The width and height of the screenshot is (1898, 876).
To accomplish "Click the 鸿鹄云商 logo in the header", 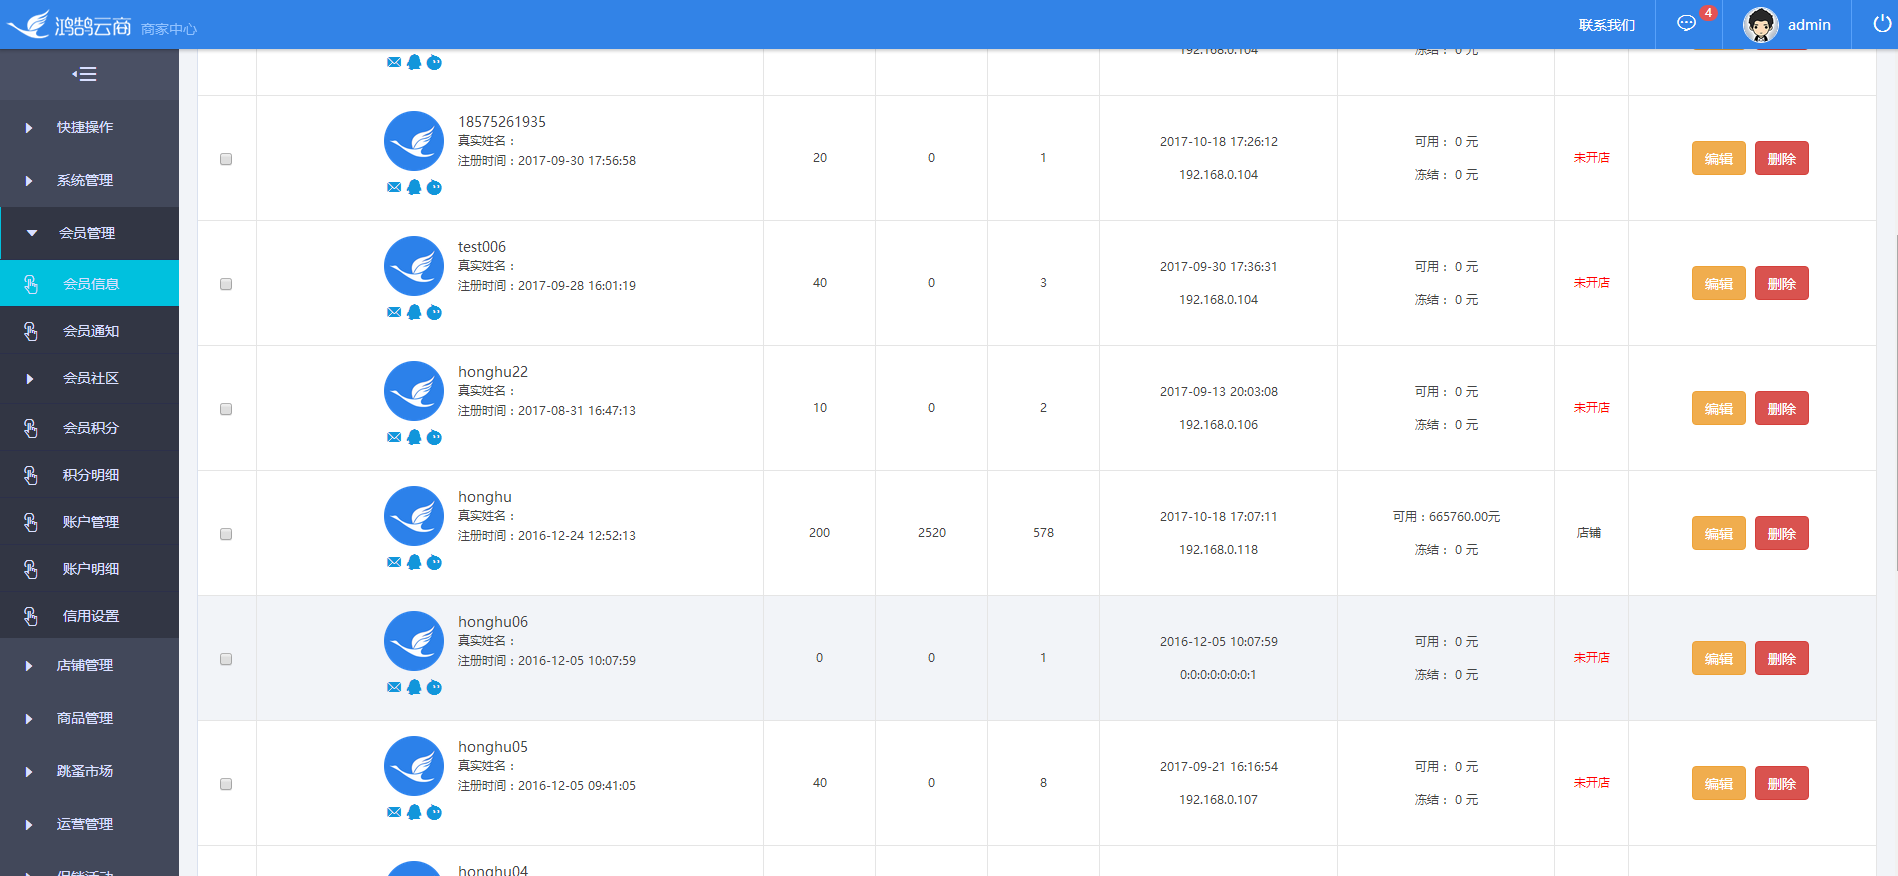I will tap(70, 24).
